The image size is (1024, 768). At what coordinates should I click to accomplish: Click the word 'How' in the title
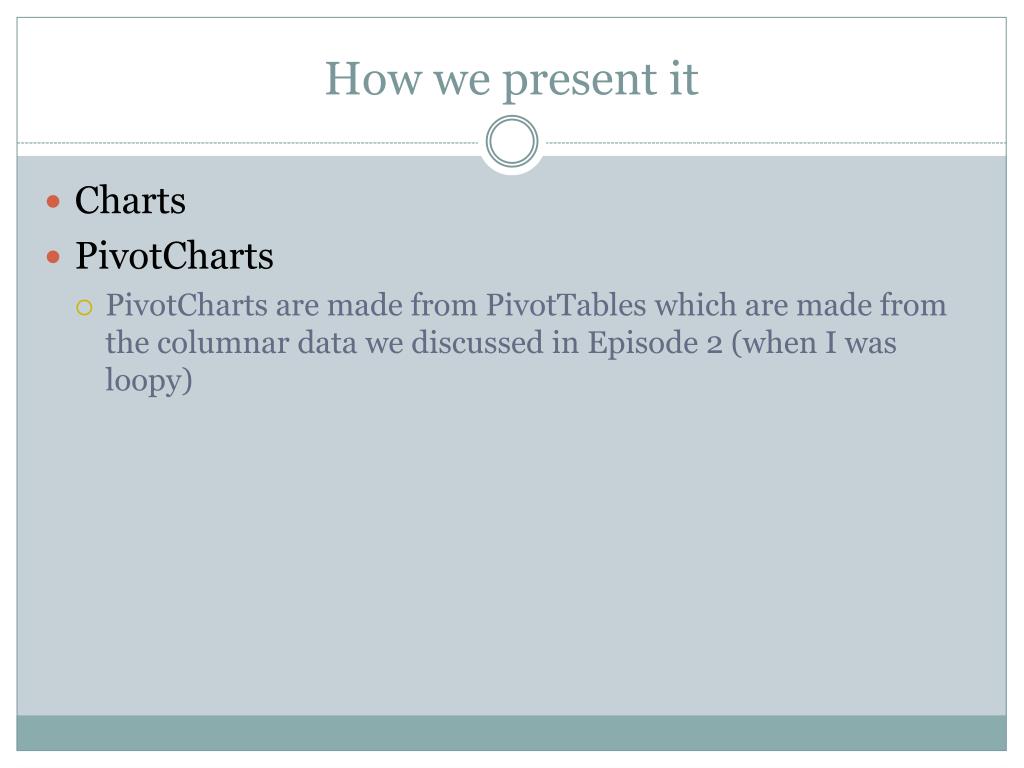374,79
